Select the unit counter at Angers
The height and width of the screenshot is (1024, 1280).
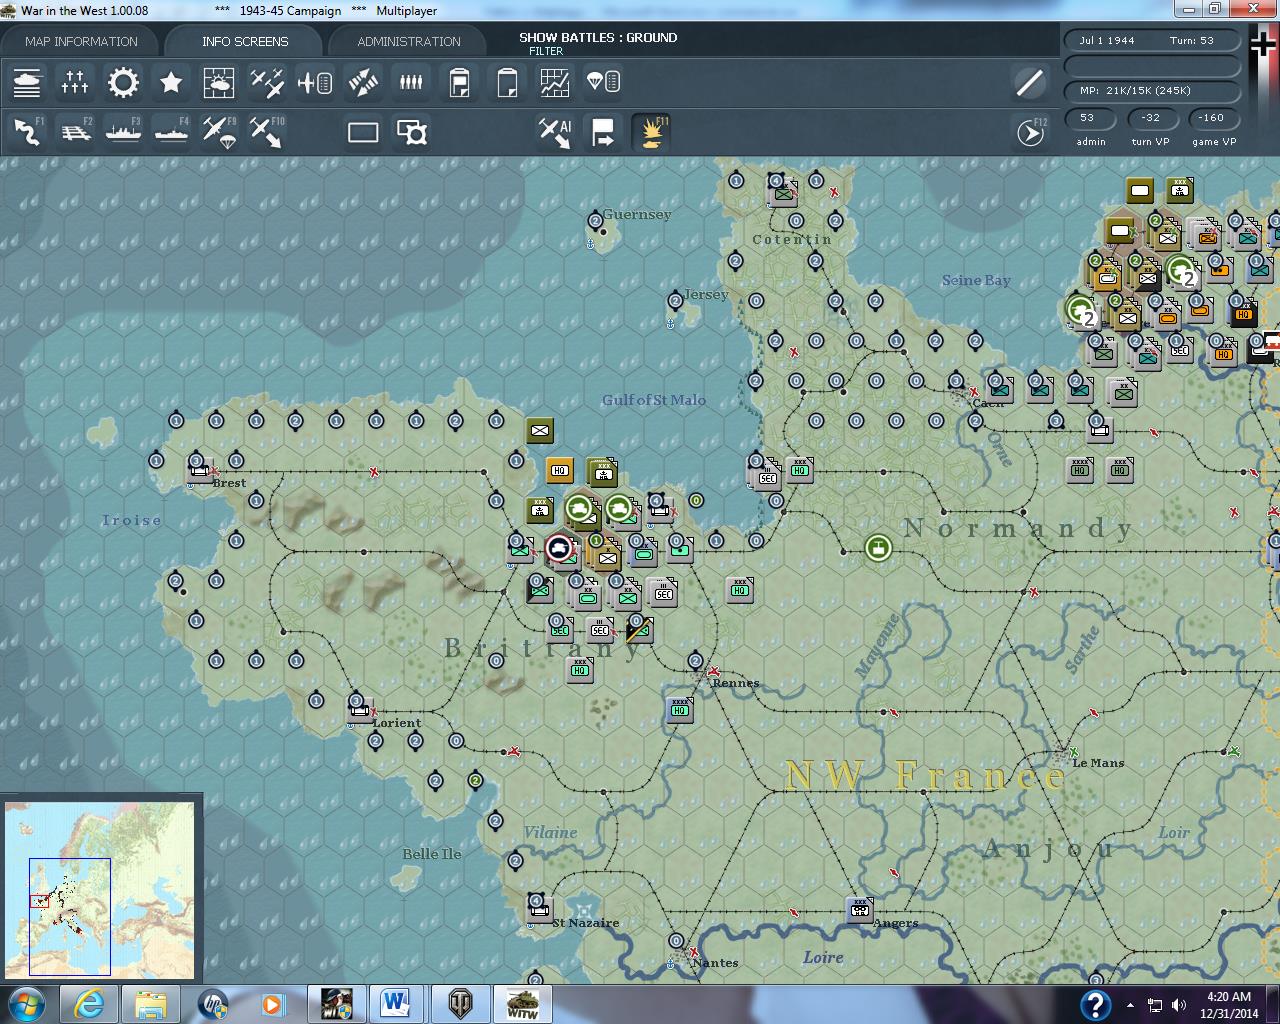tap(860, 909)
